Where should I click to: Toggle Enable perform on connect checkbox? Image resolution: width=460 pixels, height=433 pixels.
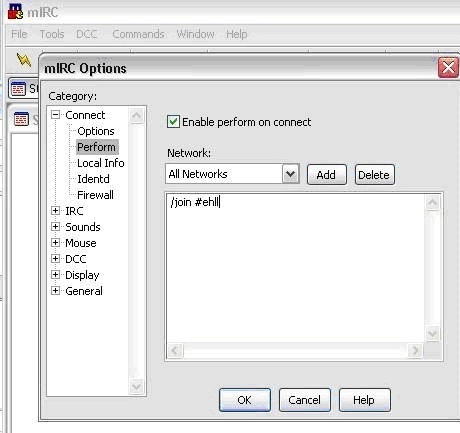pyautogui.click(x=173, y=122)
